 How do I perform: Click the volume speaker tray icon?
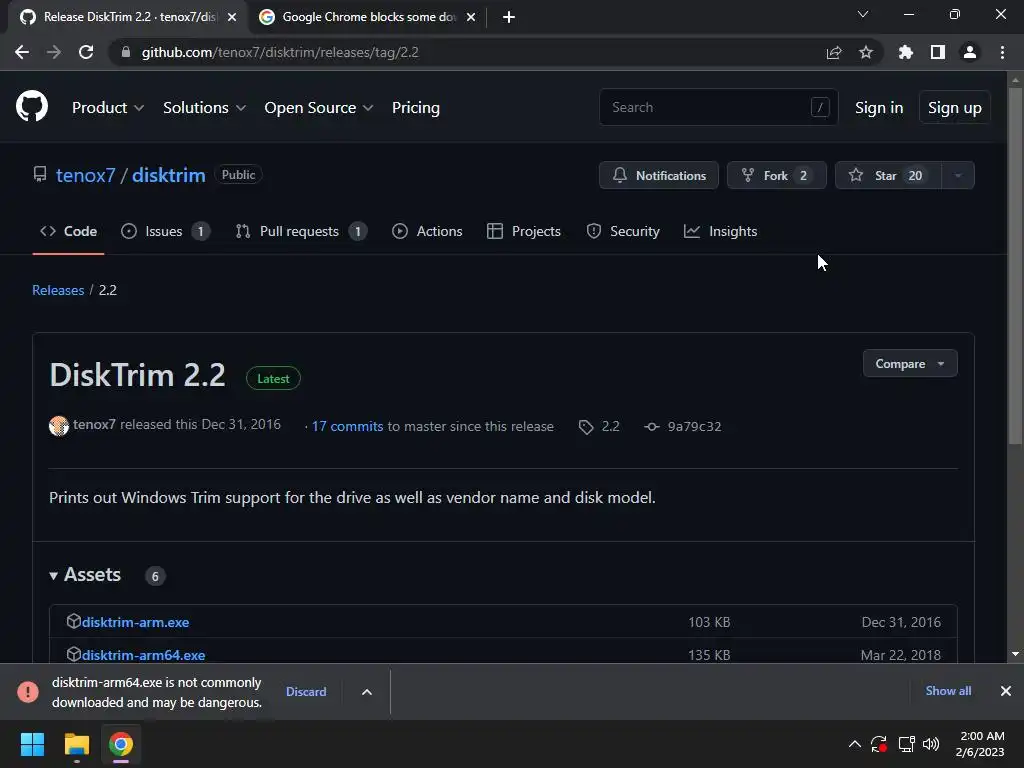(x=931, y=744)
